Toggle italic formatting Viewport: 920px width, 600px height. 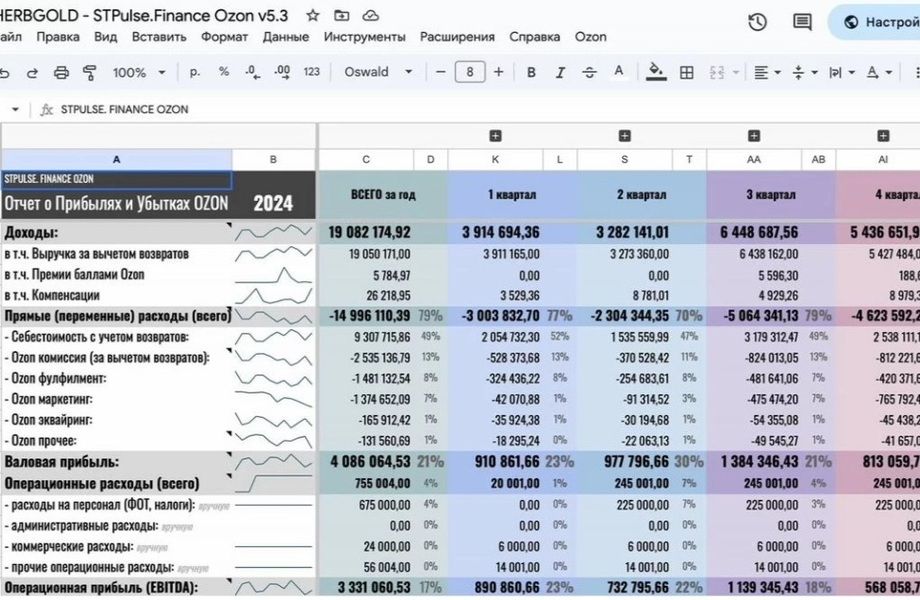[560, 72]
